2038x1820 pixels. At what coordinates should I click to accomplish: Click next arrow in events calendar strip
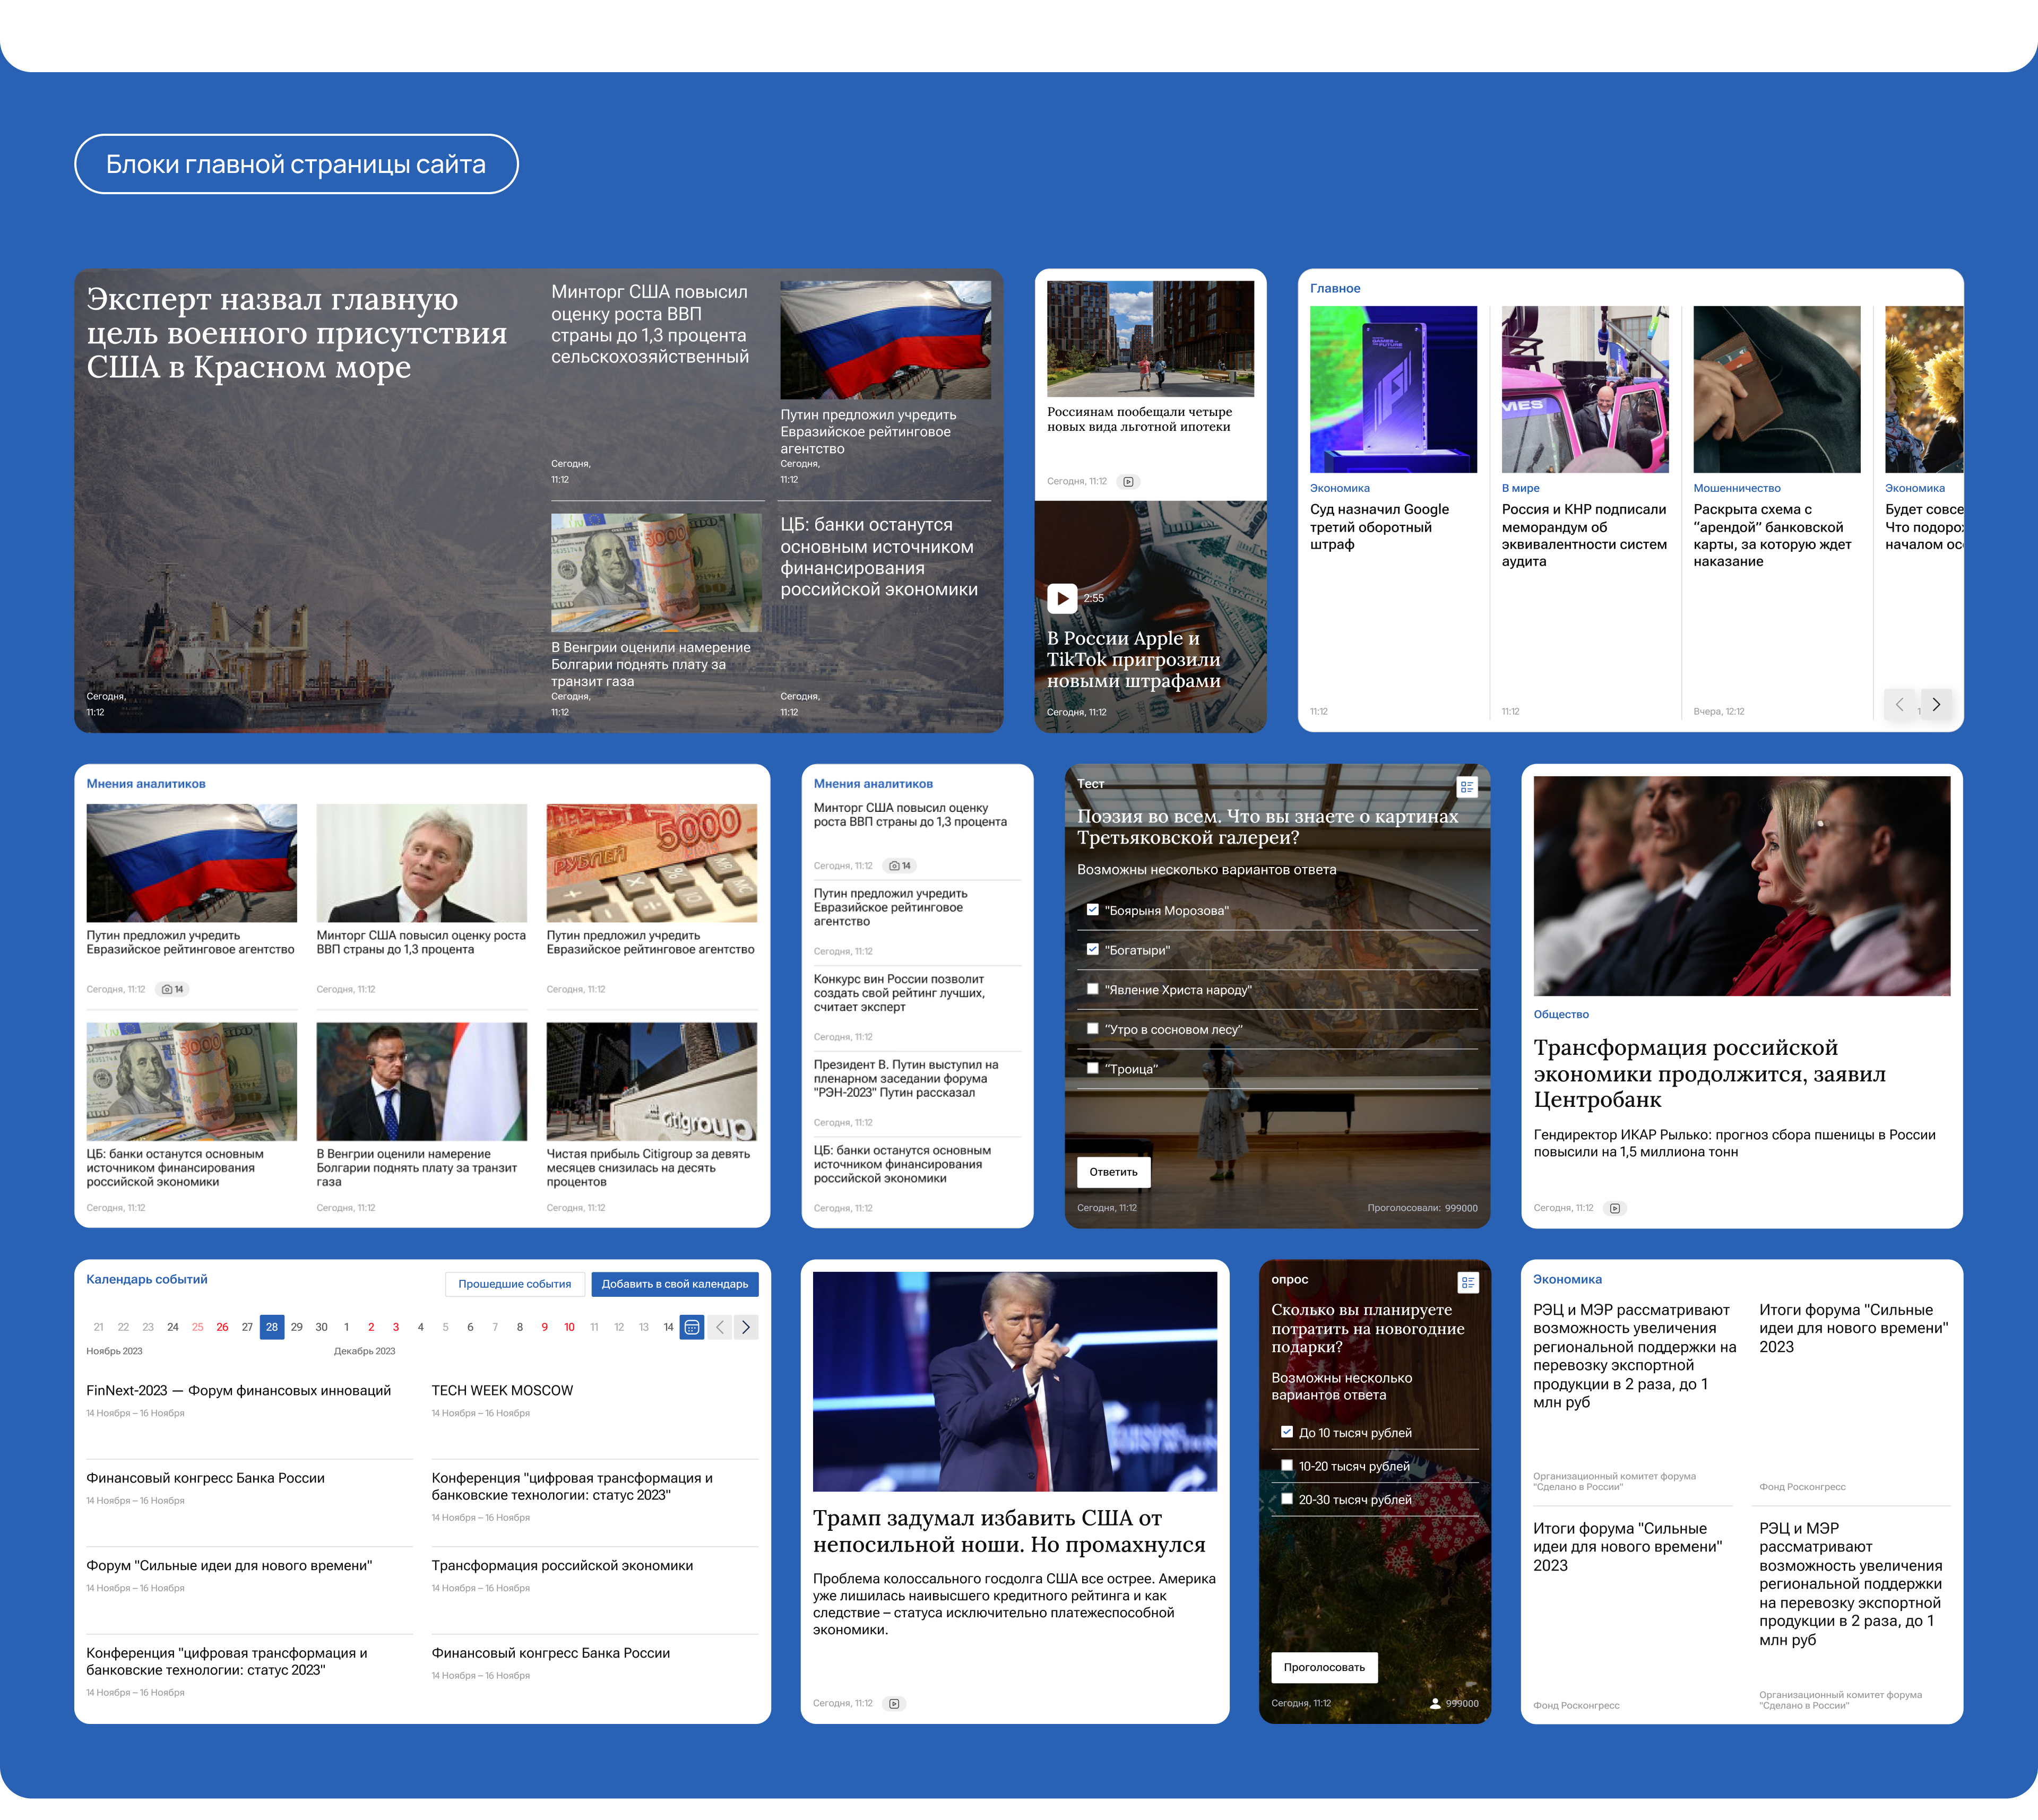746,1327
